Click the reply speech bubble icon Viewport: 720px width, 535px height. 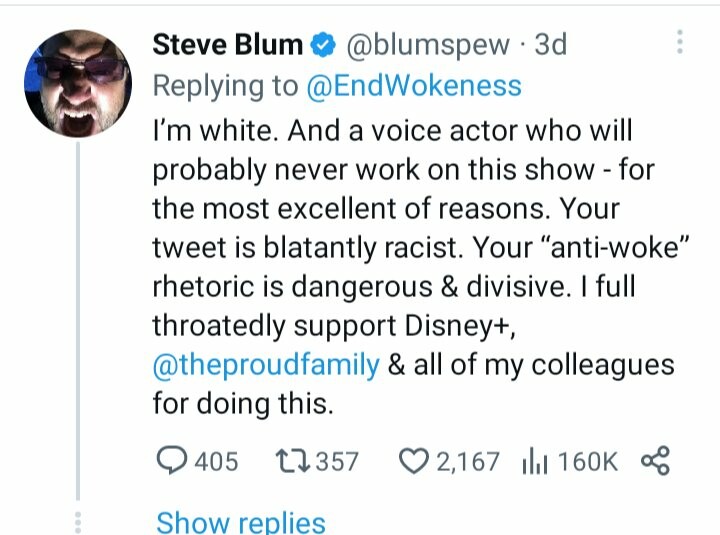pos(173,461)
